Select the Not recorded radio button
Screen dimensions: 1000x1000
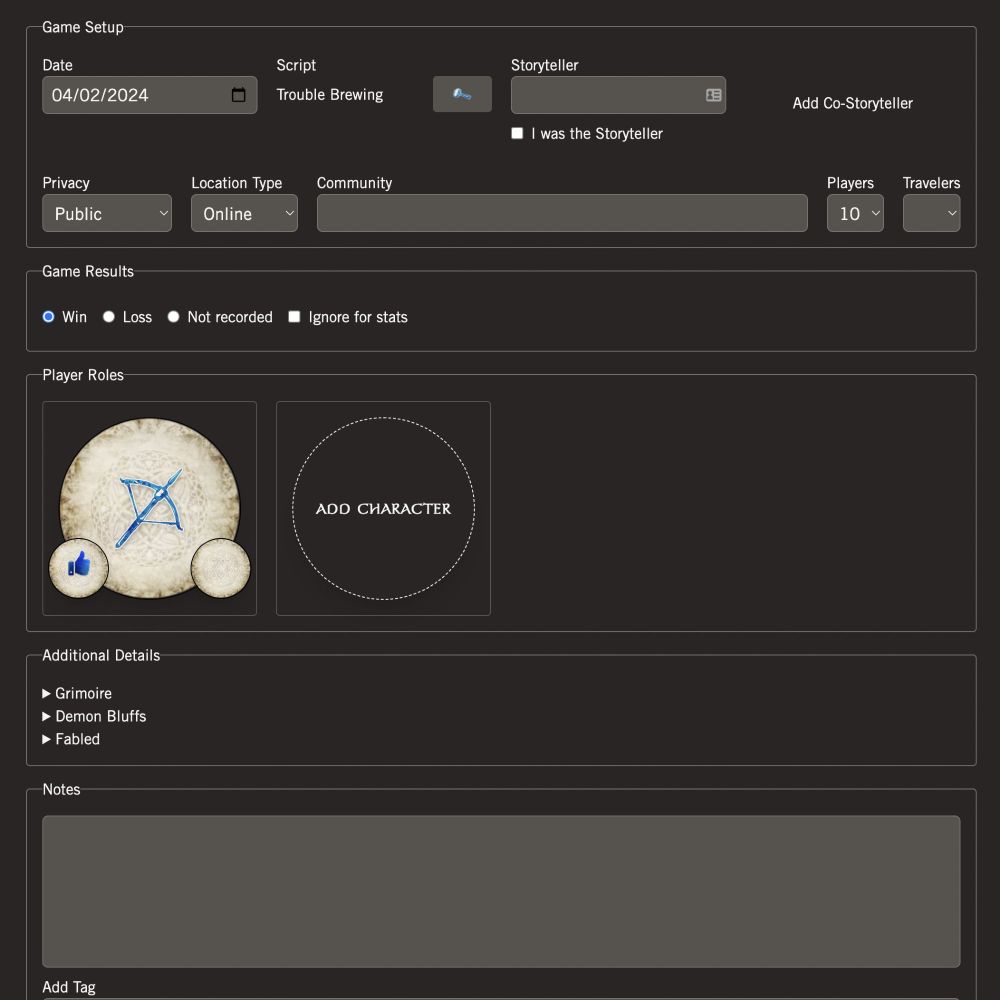point(173,317)
